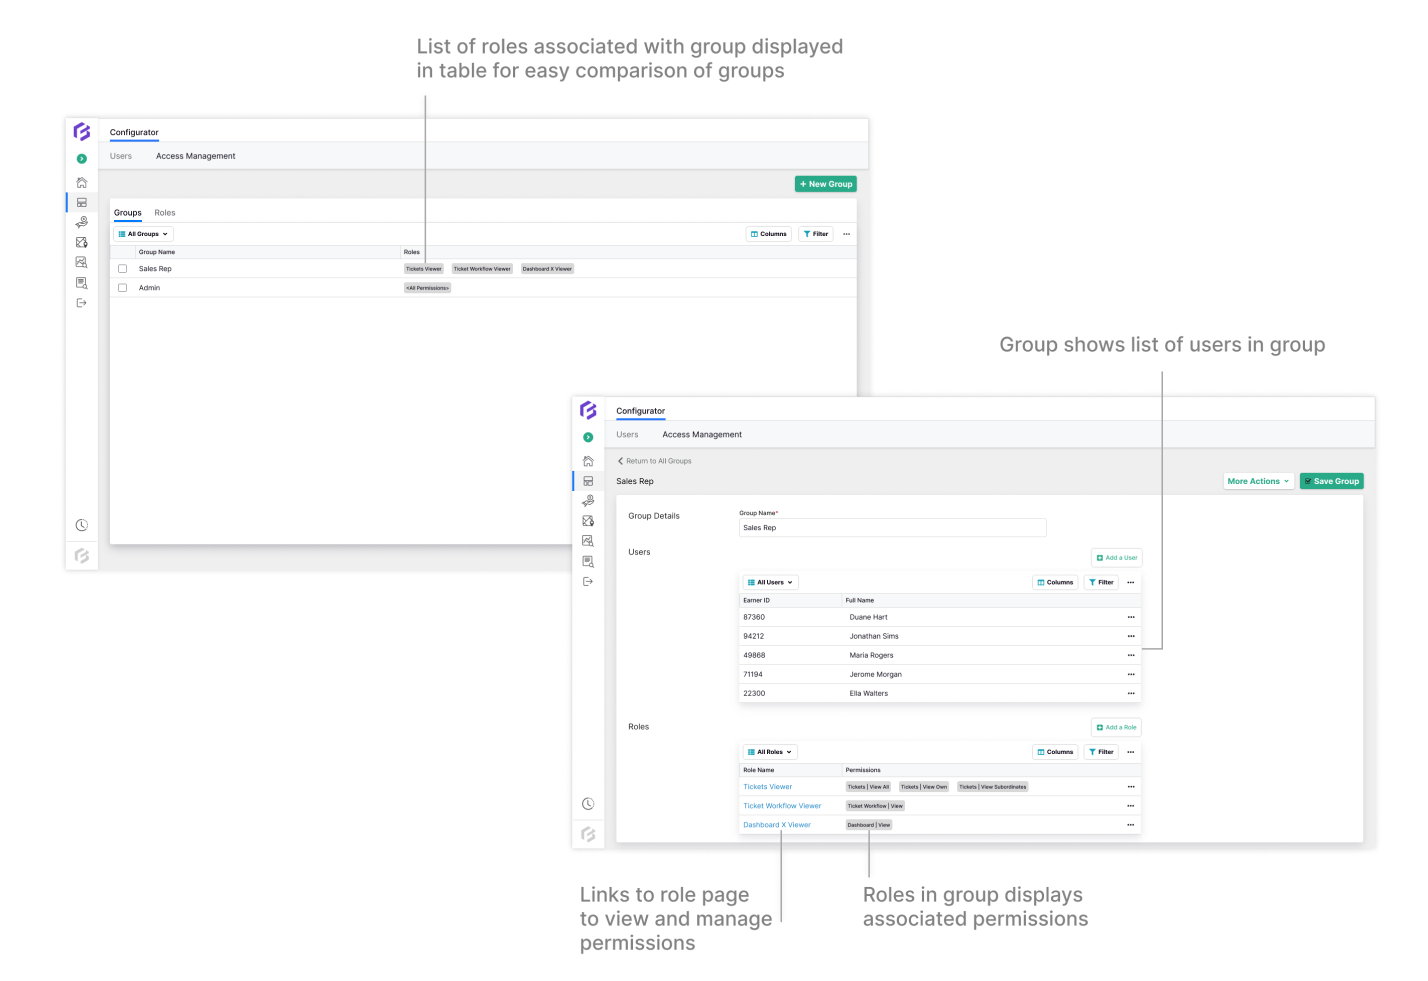Open clock history icon in Sales Rep window sidebar

[x=588, y=804]
